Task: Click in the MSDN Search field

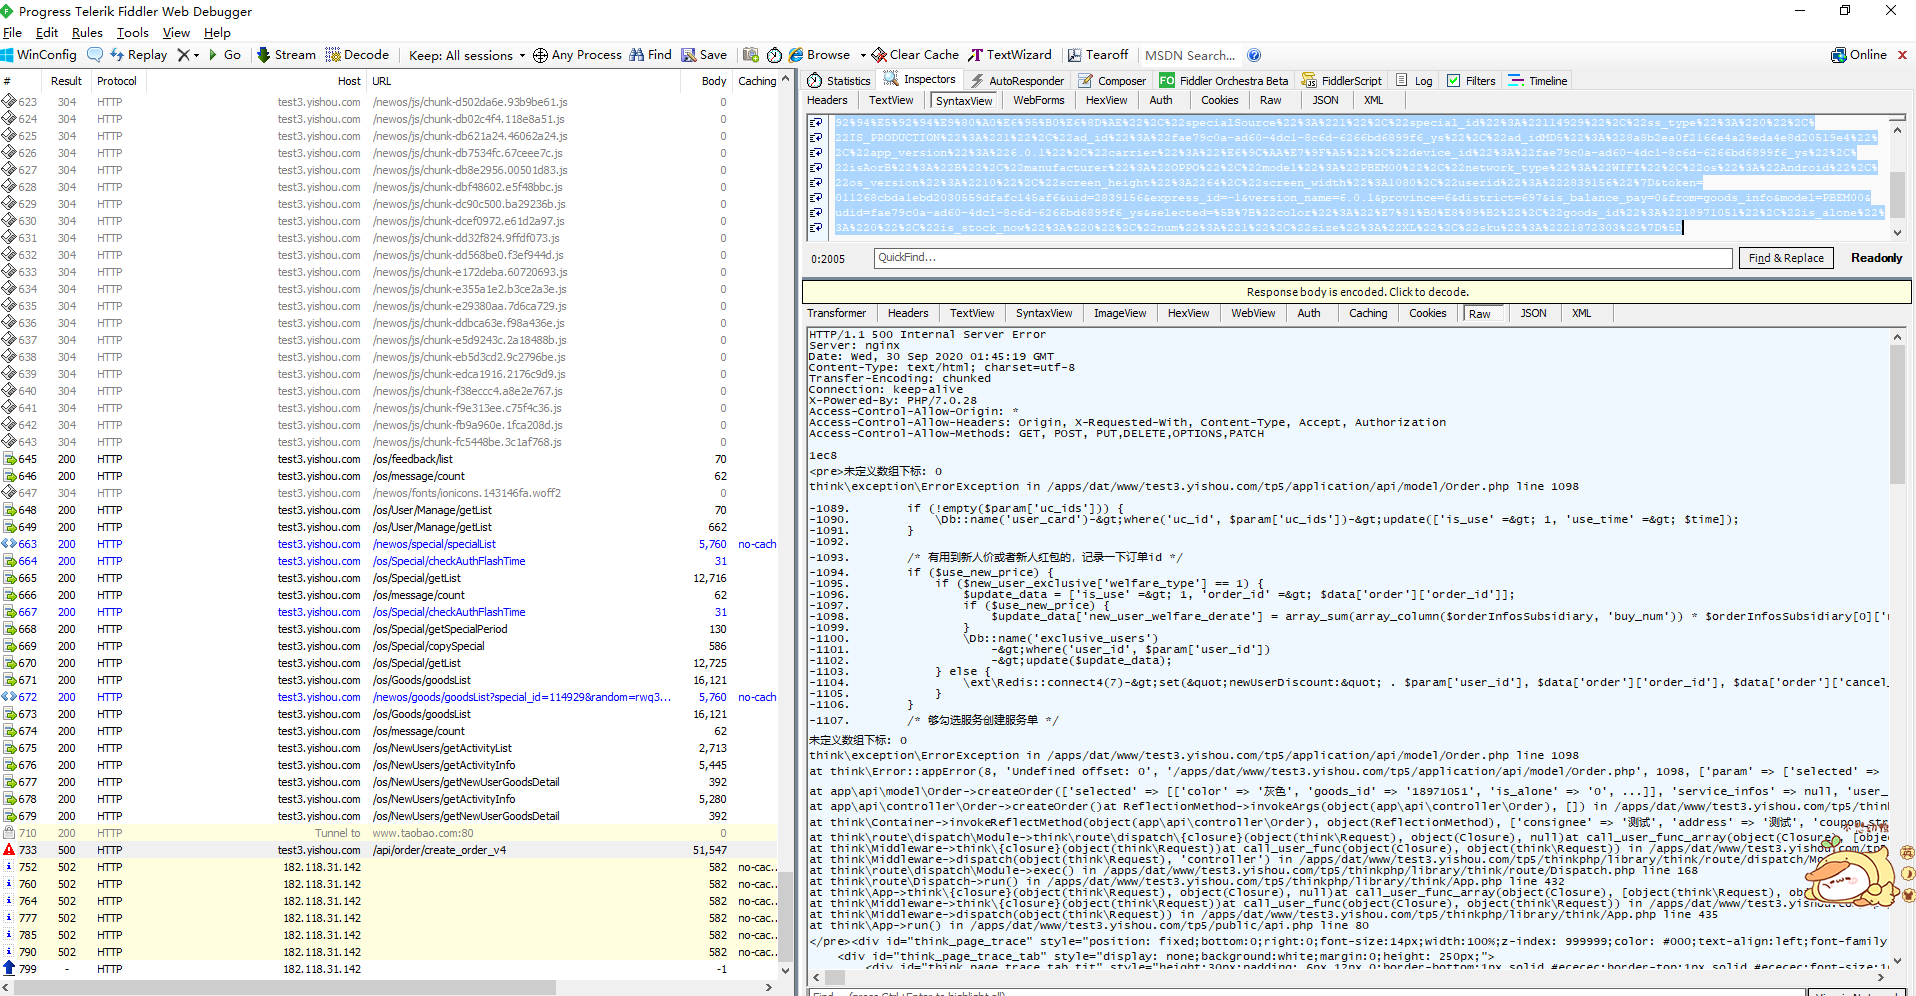Action: (x=1190, y=55)
